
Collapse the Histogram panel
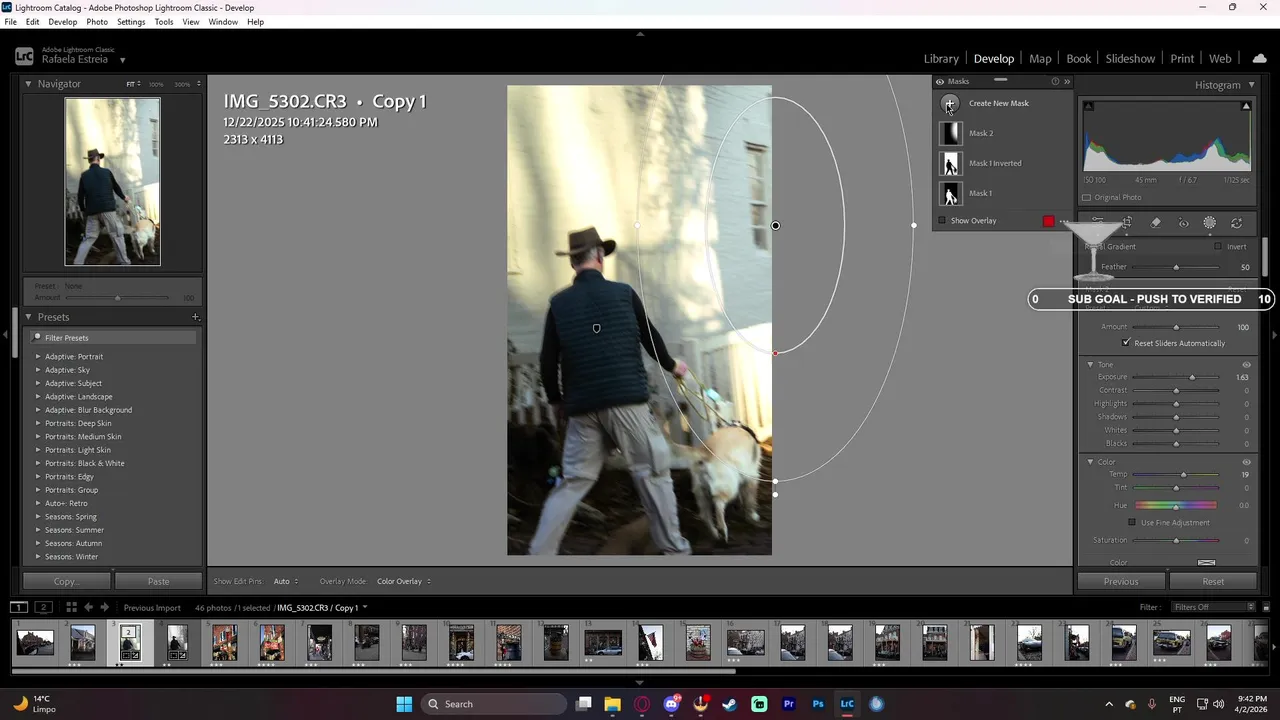(1251, 85)
